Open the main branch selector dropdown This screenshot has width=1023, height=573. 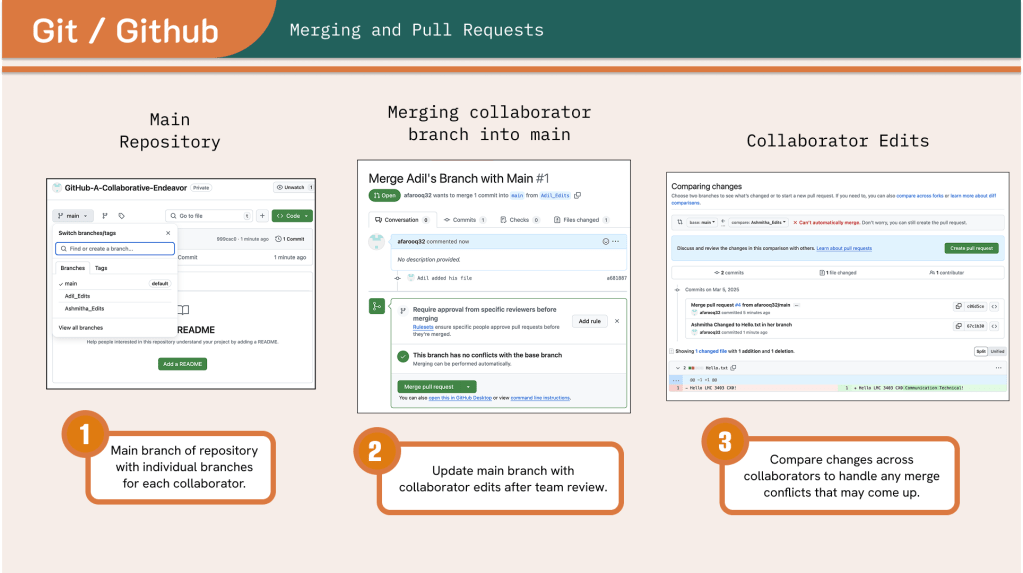73,215
